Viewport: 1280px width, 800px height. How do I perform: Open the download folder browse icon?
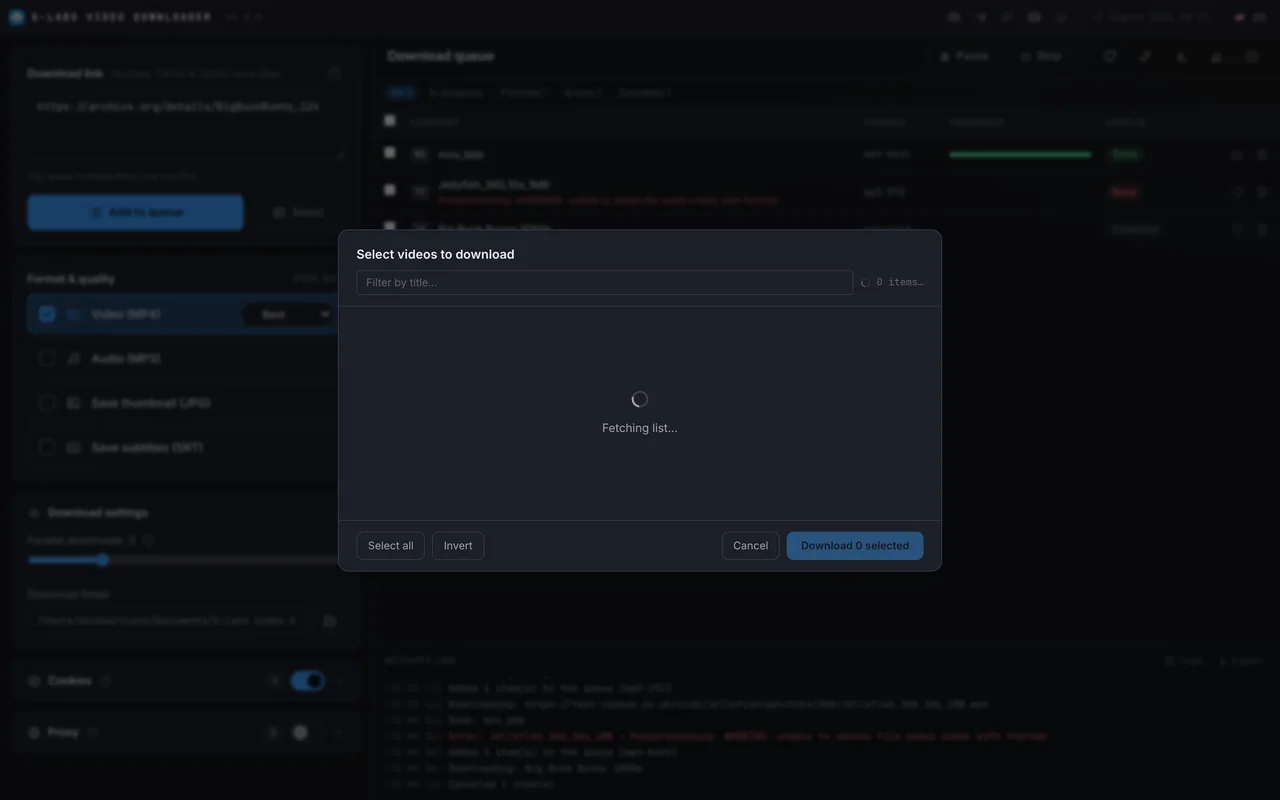tap(329, 620)
